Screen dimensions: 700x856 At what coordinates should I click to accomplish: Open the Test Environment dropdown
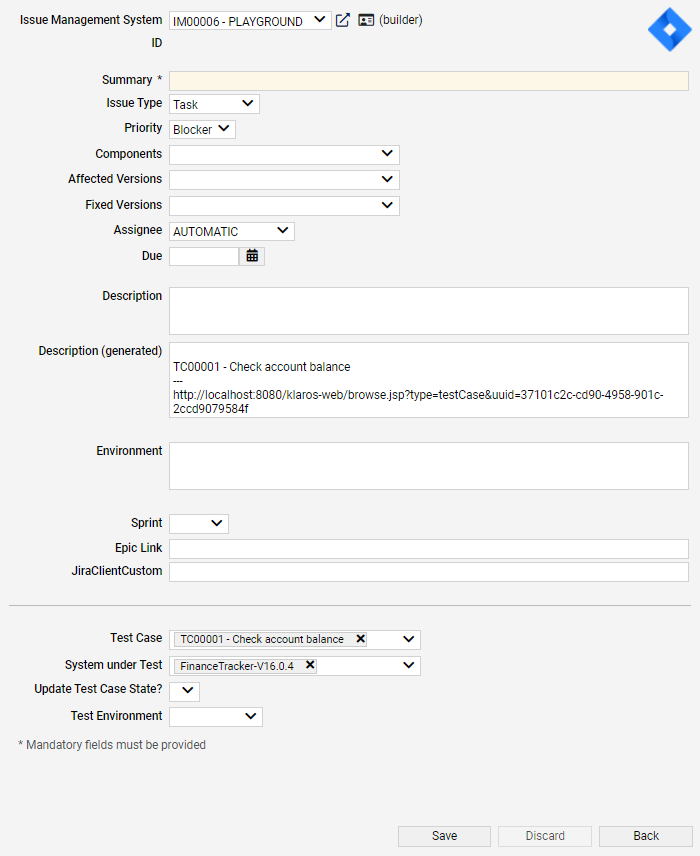point(215,716)
